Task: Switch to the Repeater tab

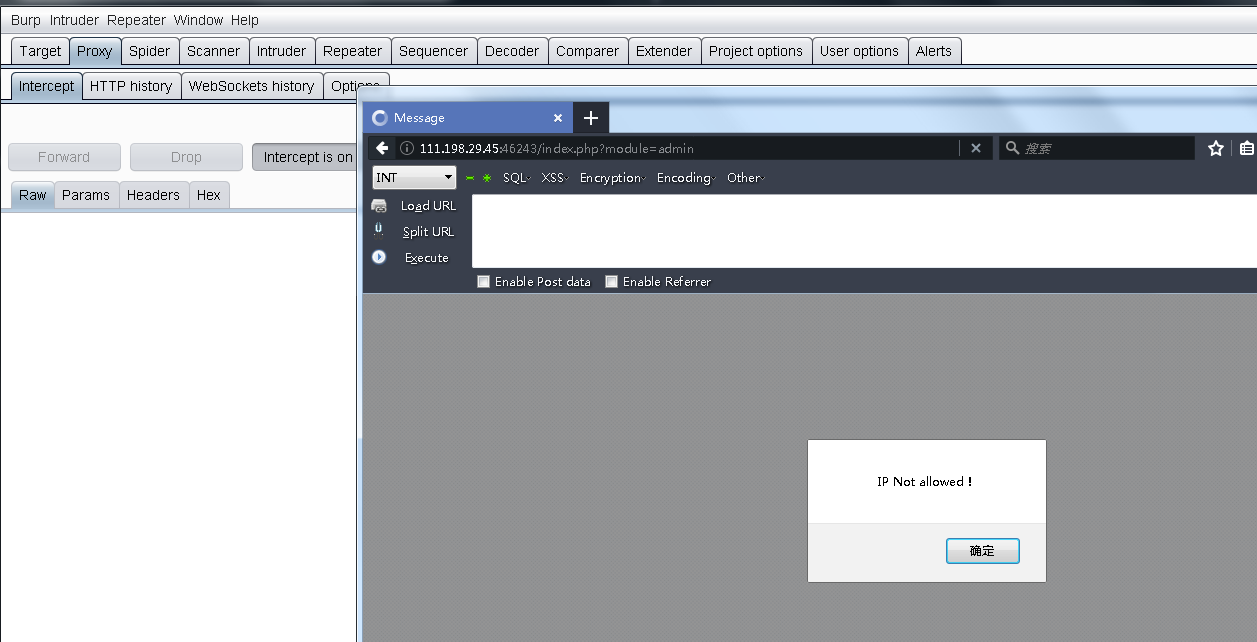Action: click(352, 51)
